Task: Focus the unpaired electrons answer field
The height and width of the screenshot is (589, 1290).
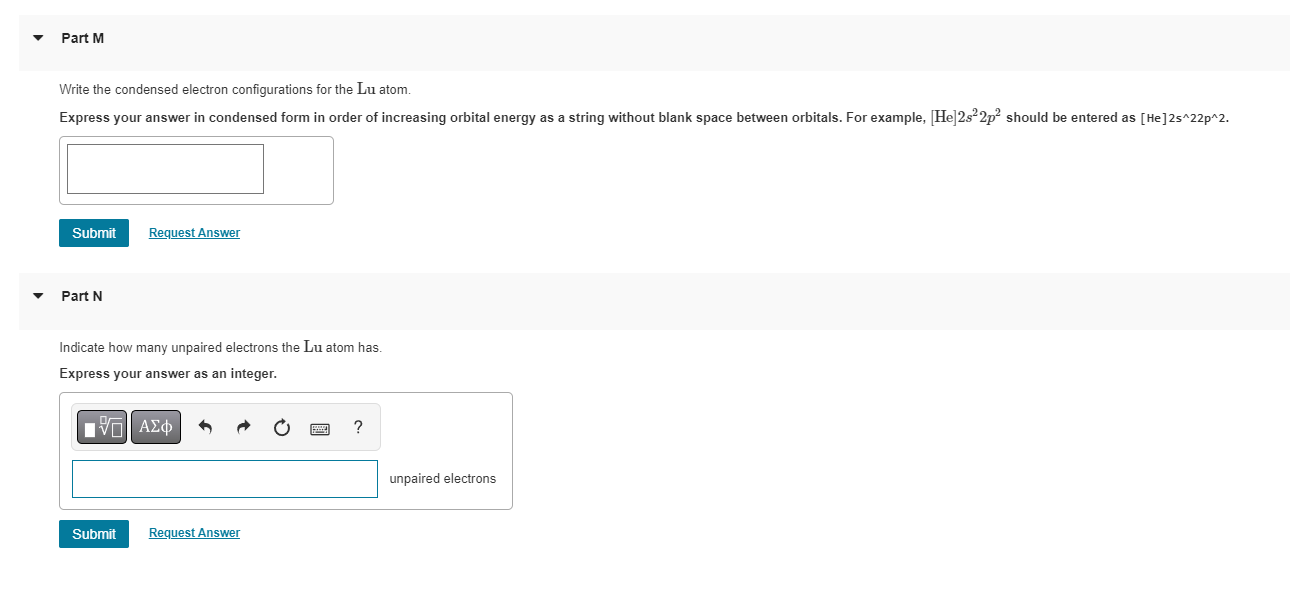Action: (225, 479)
